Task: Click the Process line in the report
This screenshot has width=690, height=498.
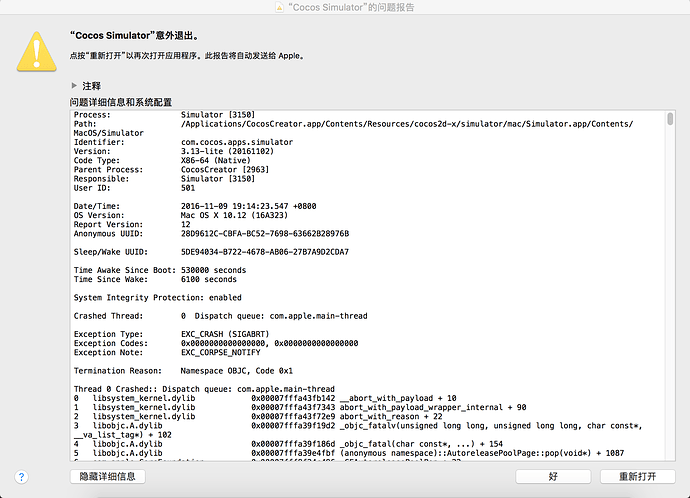Action: pyautogui.click(x=164, y=115)
